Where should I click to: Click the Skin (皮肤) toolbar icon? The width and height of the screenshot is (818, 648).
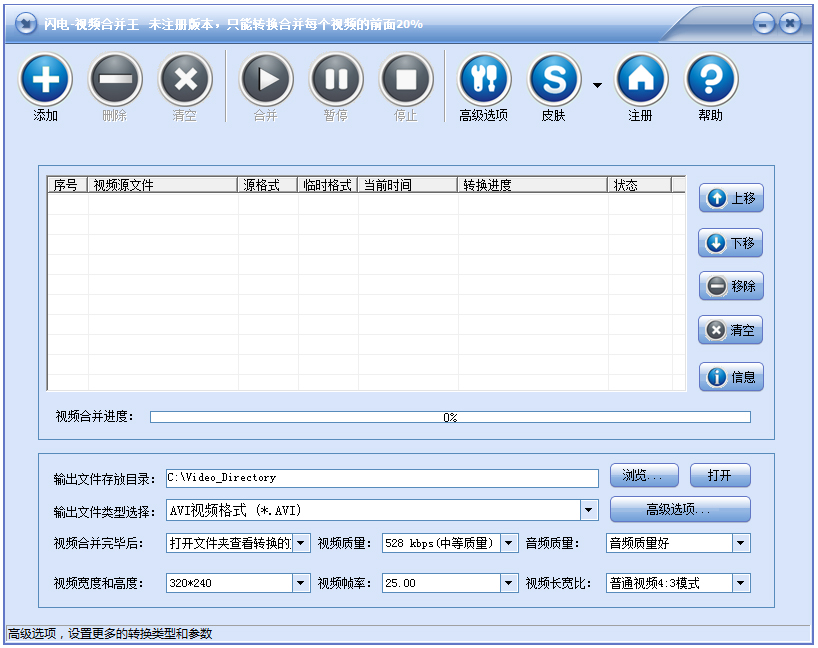(x=554, y=79)
